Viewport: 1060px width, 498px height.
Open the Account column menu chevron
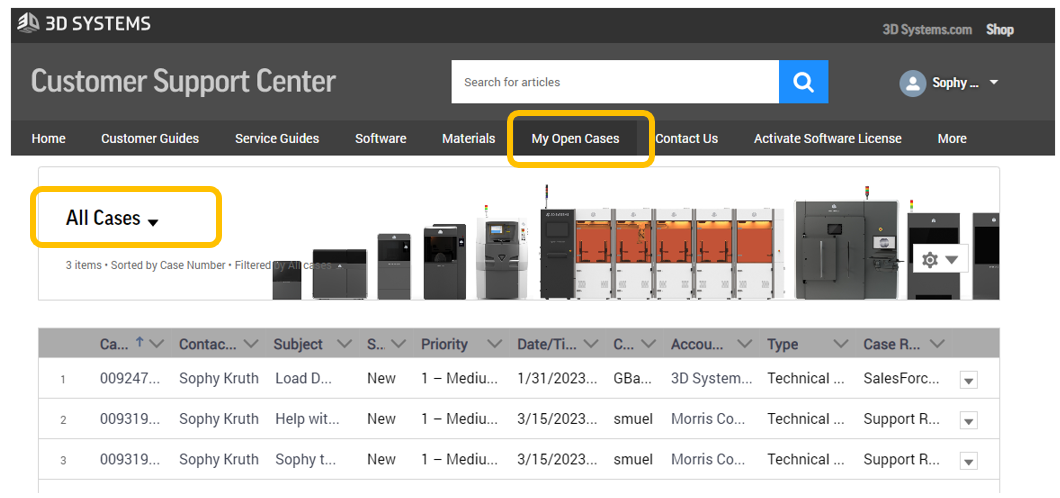pyautogui.click(x=744, y=344)
